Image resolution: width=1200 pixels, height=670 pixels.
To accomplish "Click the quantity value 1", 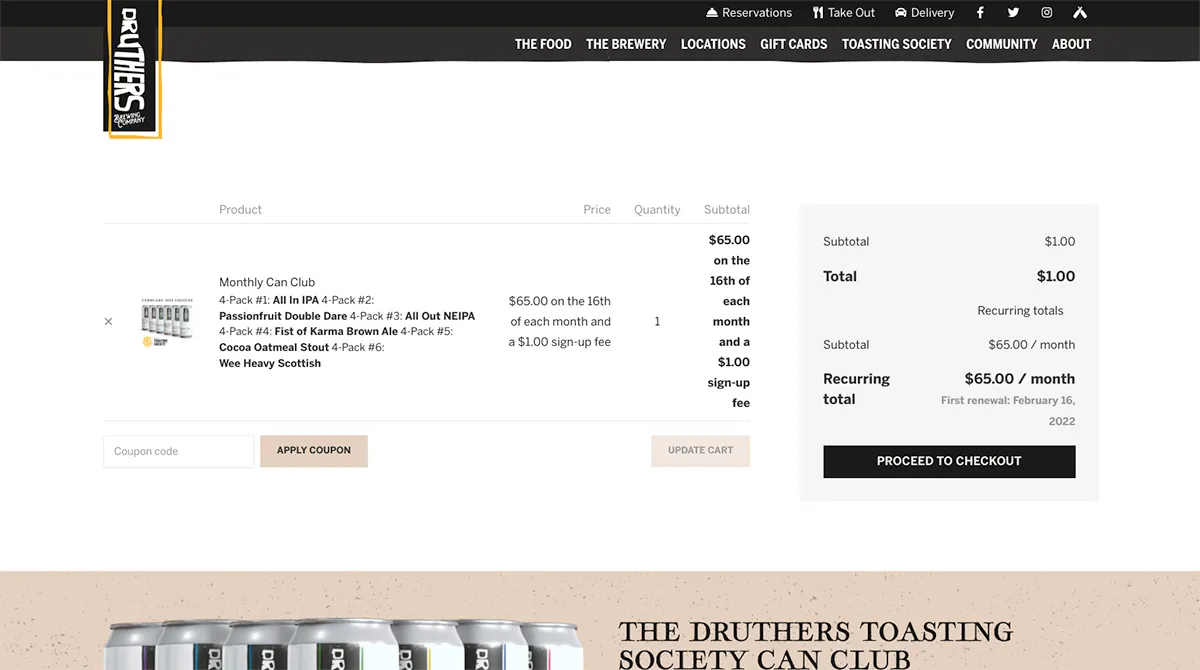I will tap(657, 322).
